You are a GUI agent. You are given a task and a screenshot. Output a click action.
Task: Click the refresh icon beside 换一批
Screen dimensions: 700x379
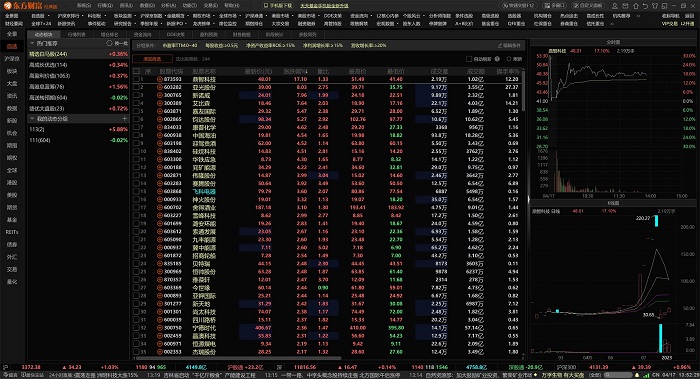click(x=109, y=43)
